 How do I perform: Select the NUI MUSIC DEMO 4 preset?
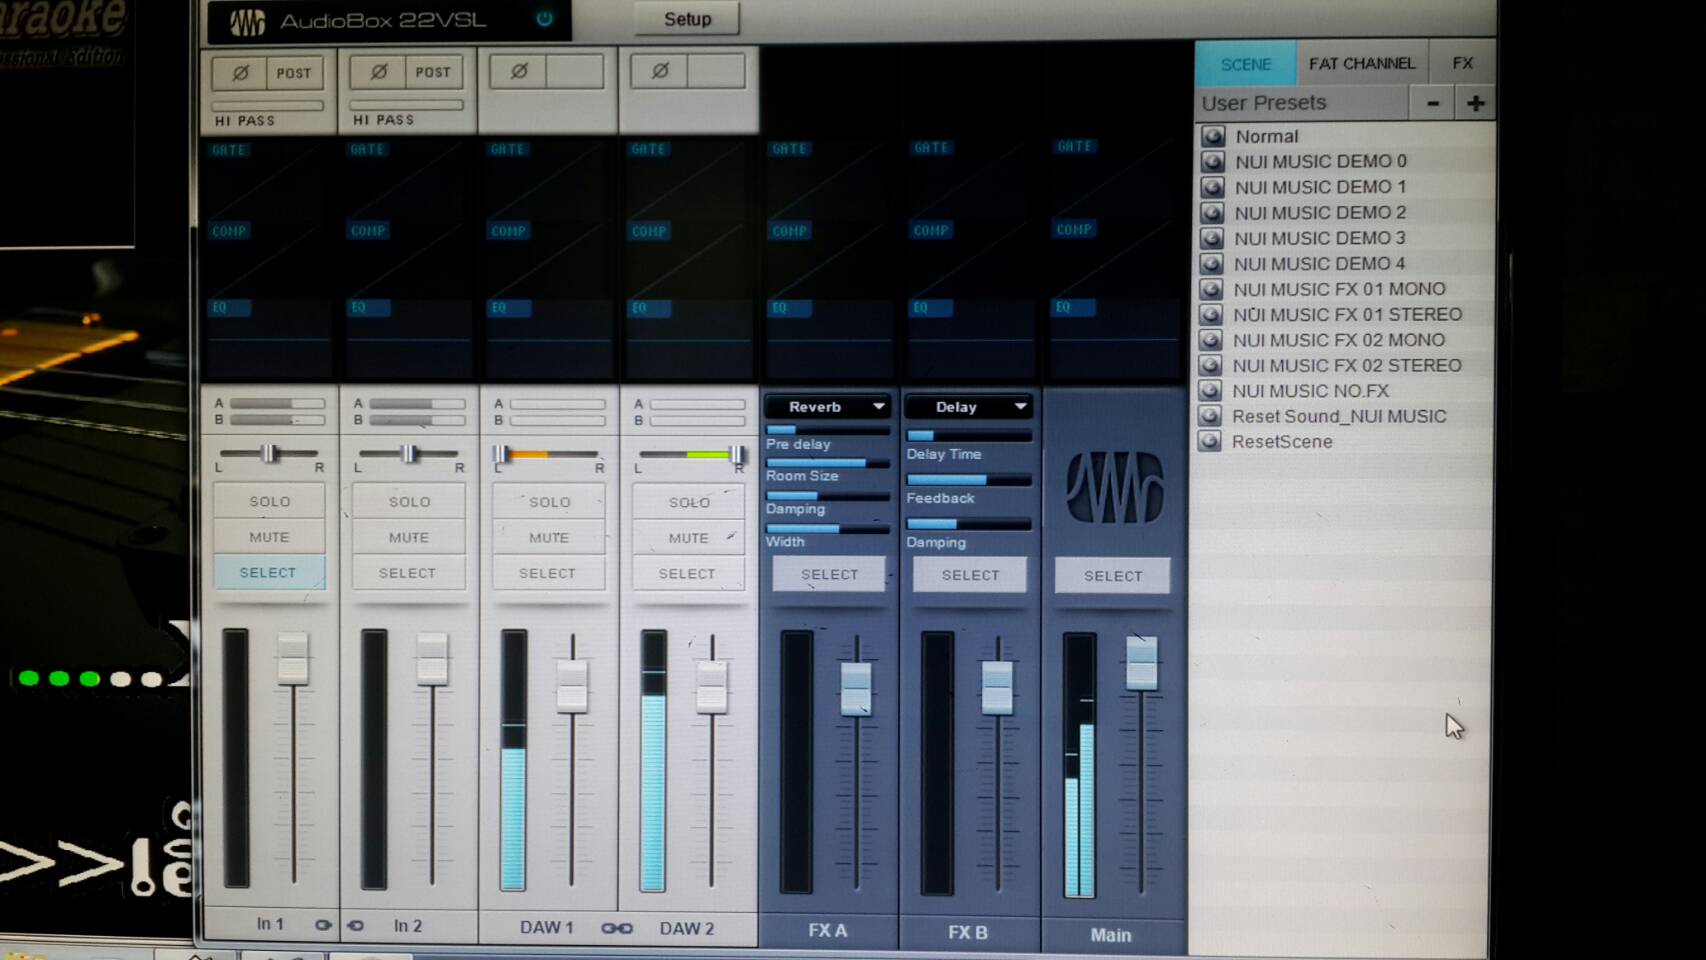(x=1319, y=264)
